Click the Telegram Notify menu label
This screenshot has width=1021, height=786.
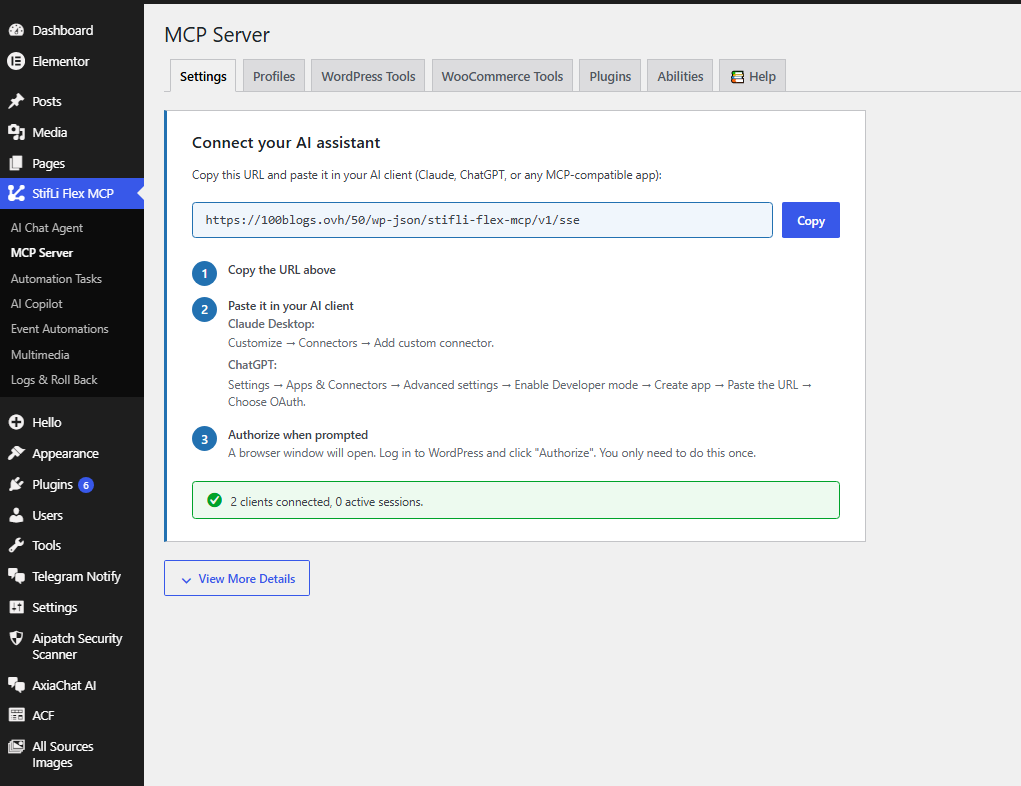pos(77,576)
